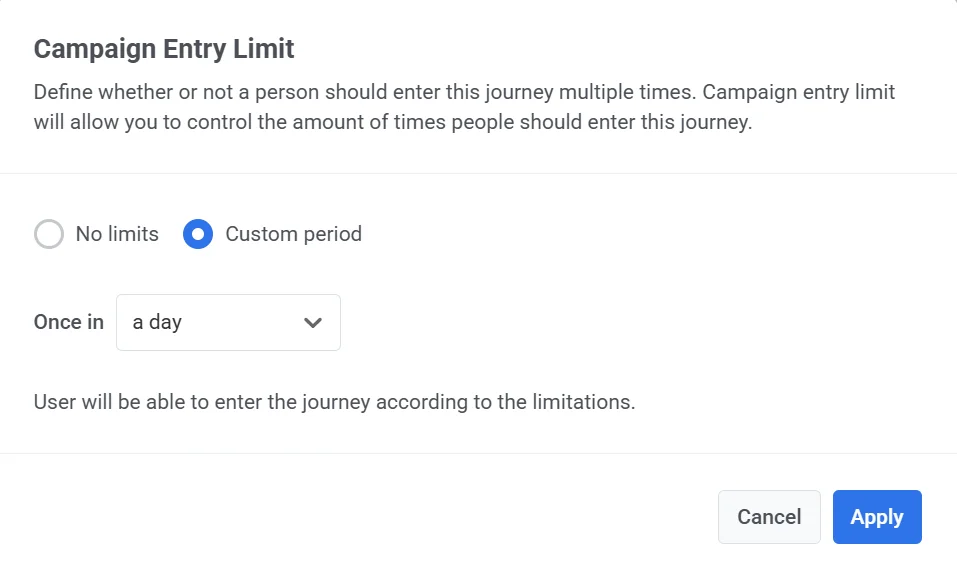The image size is (957, 574).
Task: Click the "Campaign Entry Limit" heading
Action: coord(164,48)
